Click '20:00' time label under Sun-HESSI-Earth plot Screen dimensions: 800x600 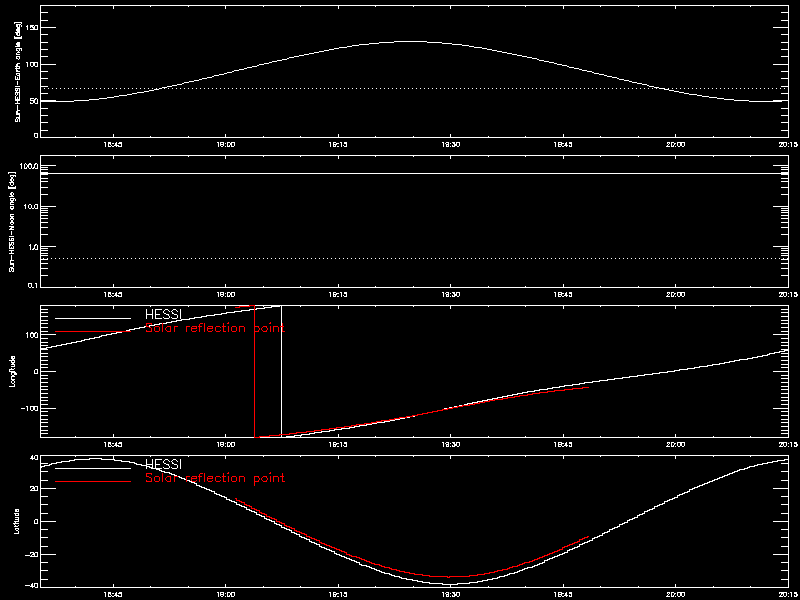coord(675,145)
